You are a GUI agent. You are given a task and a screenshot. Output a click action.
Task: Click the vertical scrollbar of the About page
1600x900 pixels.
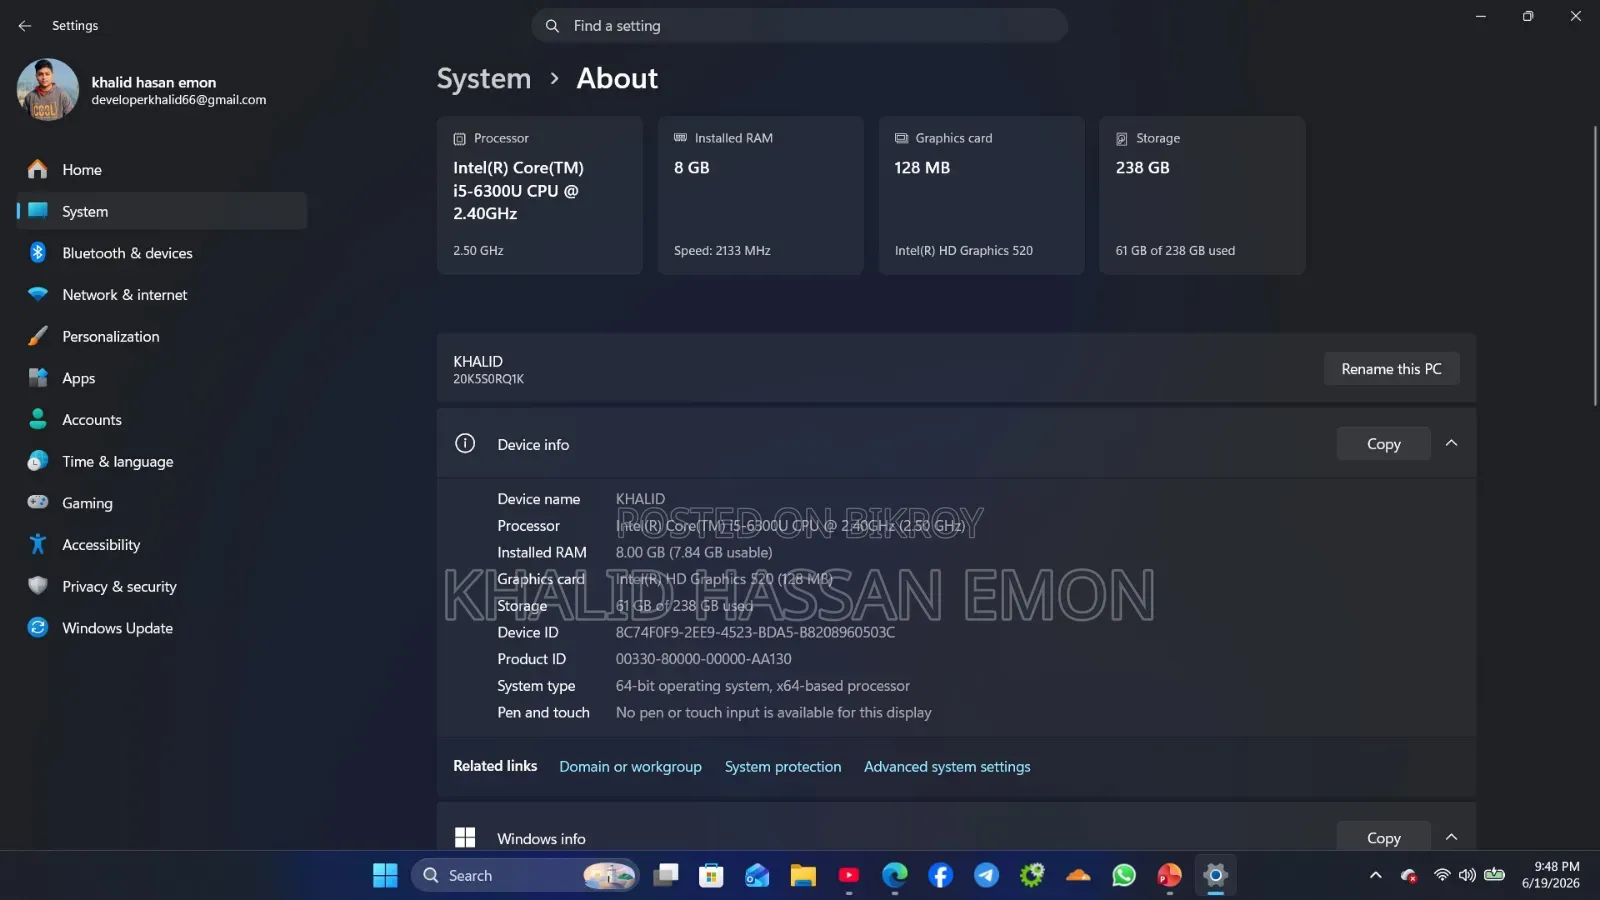tap(1595, 265)
